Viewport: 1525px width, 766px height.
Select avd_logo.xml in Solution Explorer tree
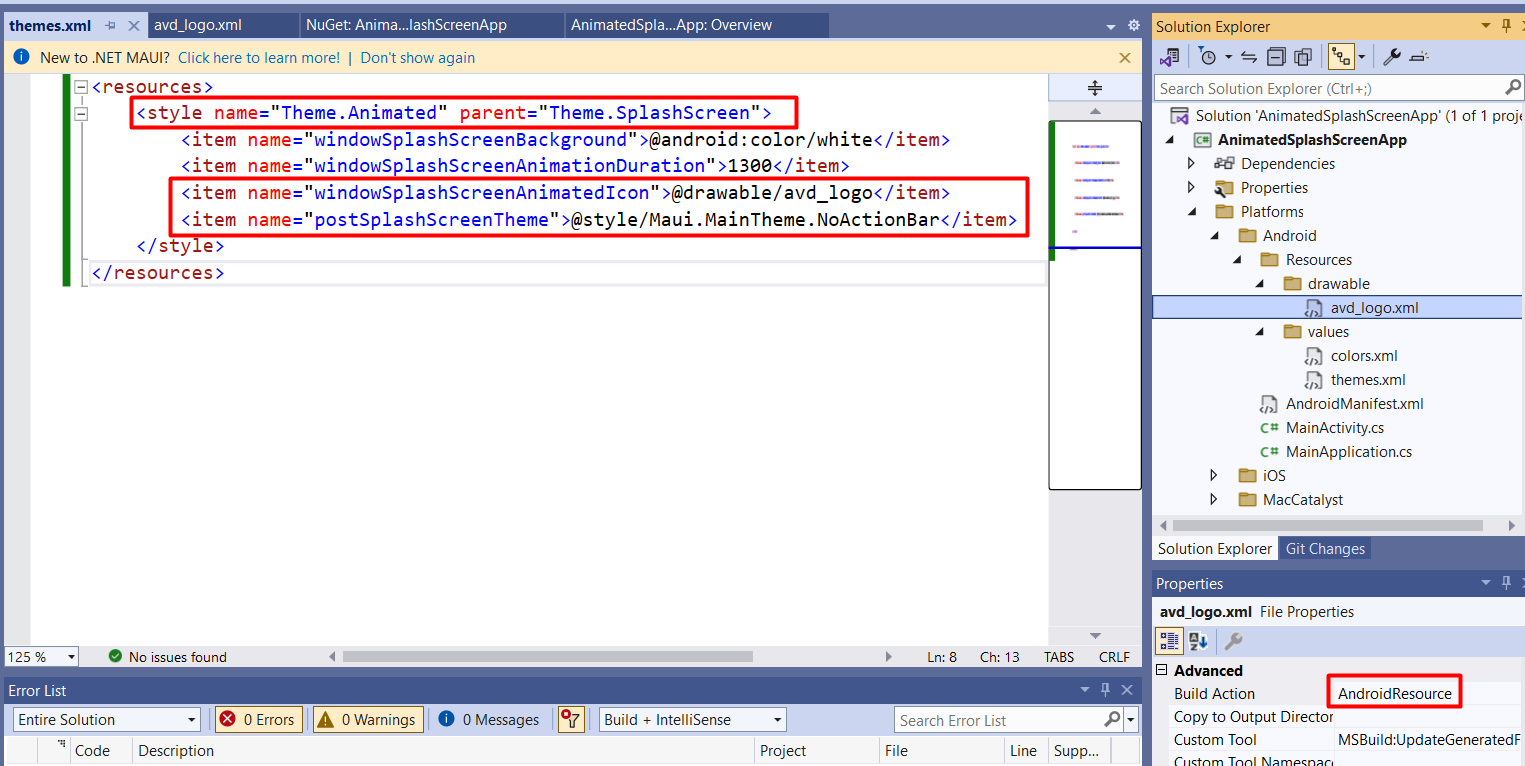coord(1374,308)
